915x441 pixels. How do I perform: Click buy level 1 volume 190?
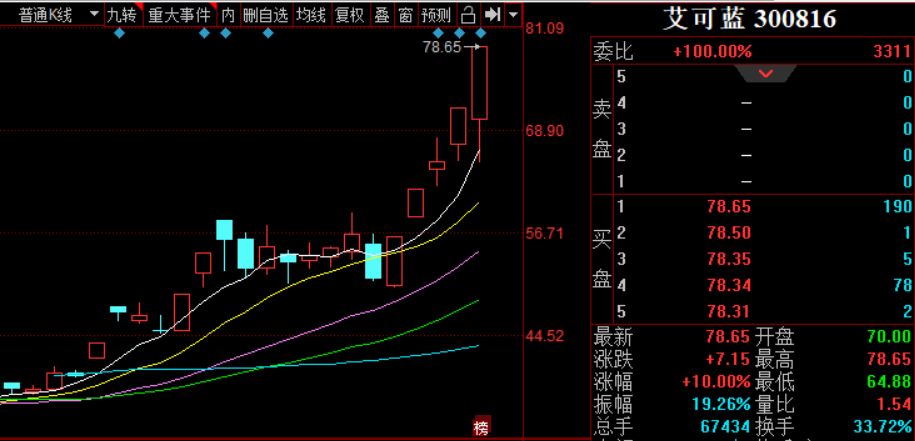(x=897, y=206)
